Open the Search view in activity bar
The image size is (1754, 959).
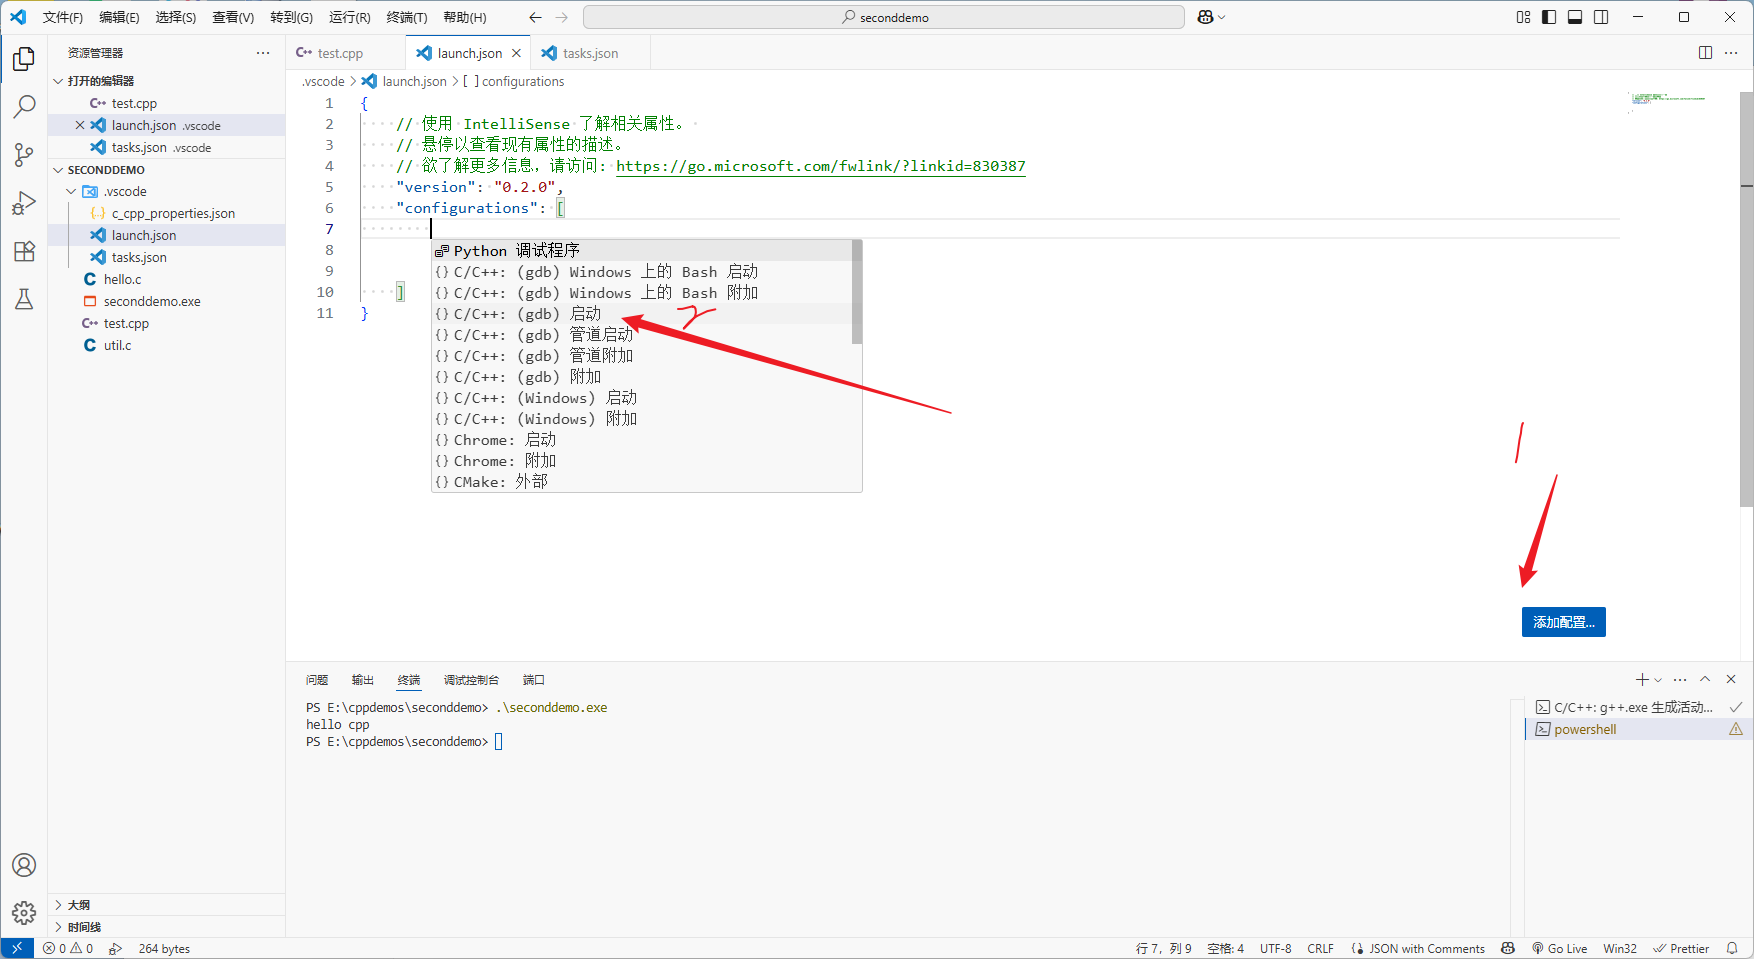click(24, 107)
